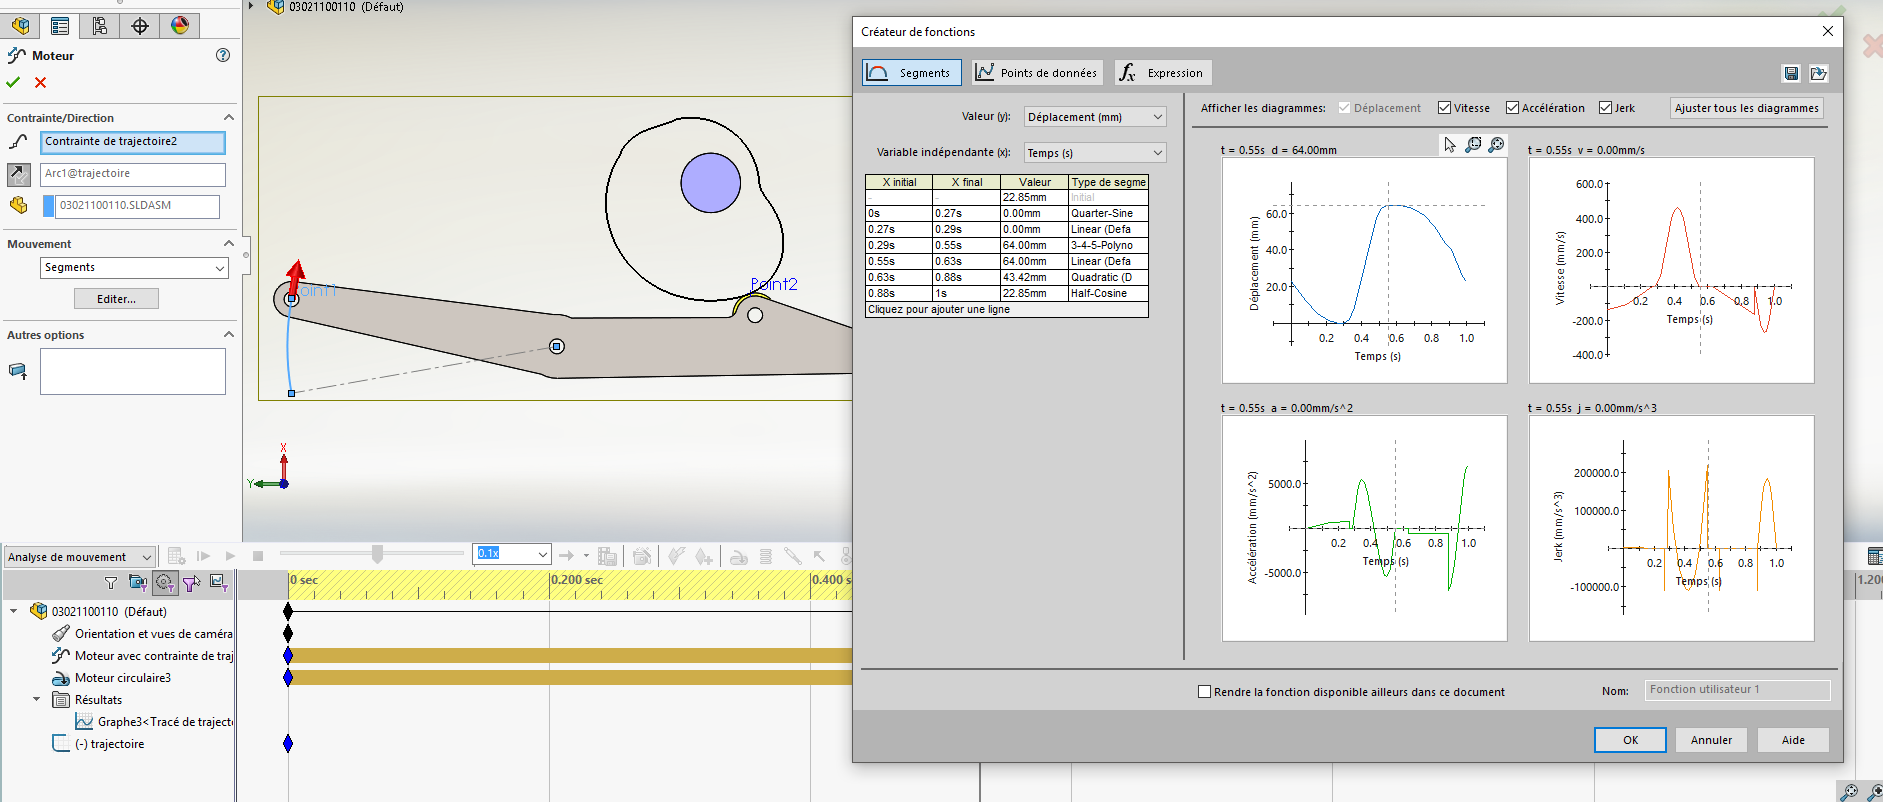This screenshot has width=1883, height=802.
Task: Select zoom-to-area tool above displacement chart
Action: click(x=1473, y=145)
